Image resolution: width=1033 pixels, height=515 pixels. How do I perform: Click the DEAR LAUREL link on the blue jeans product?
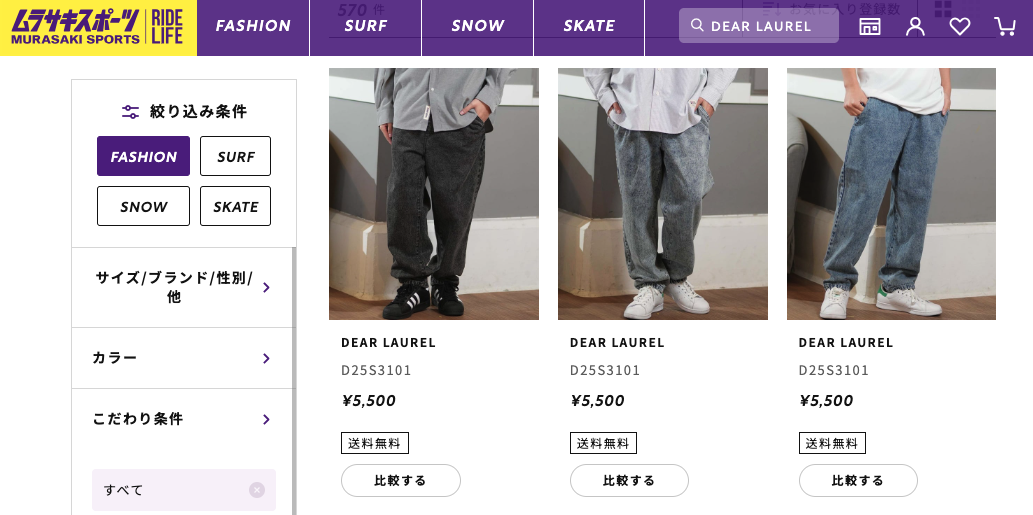click(846, 343)
